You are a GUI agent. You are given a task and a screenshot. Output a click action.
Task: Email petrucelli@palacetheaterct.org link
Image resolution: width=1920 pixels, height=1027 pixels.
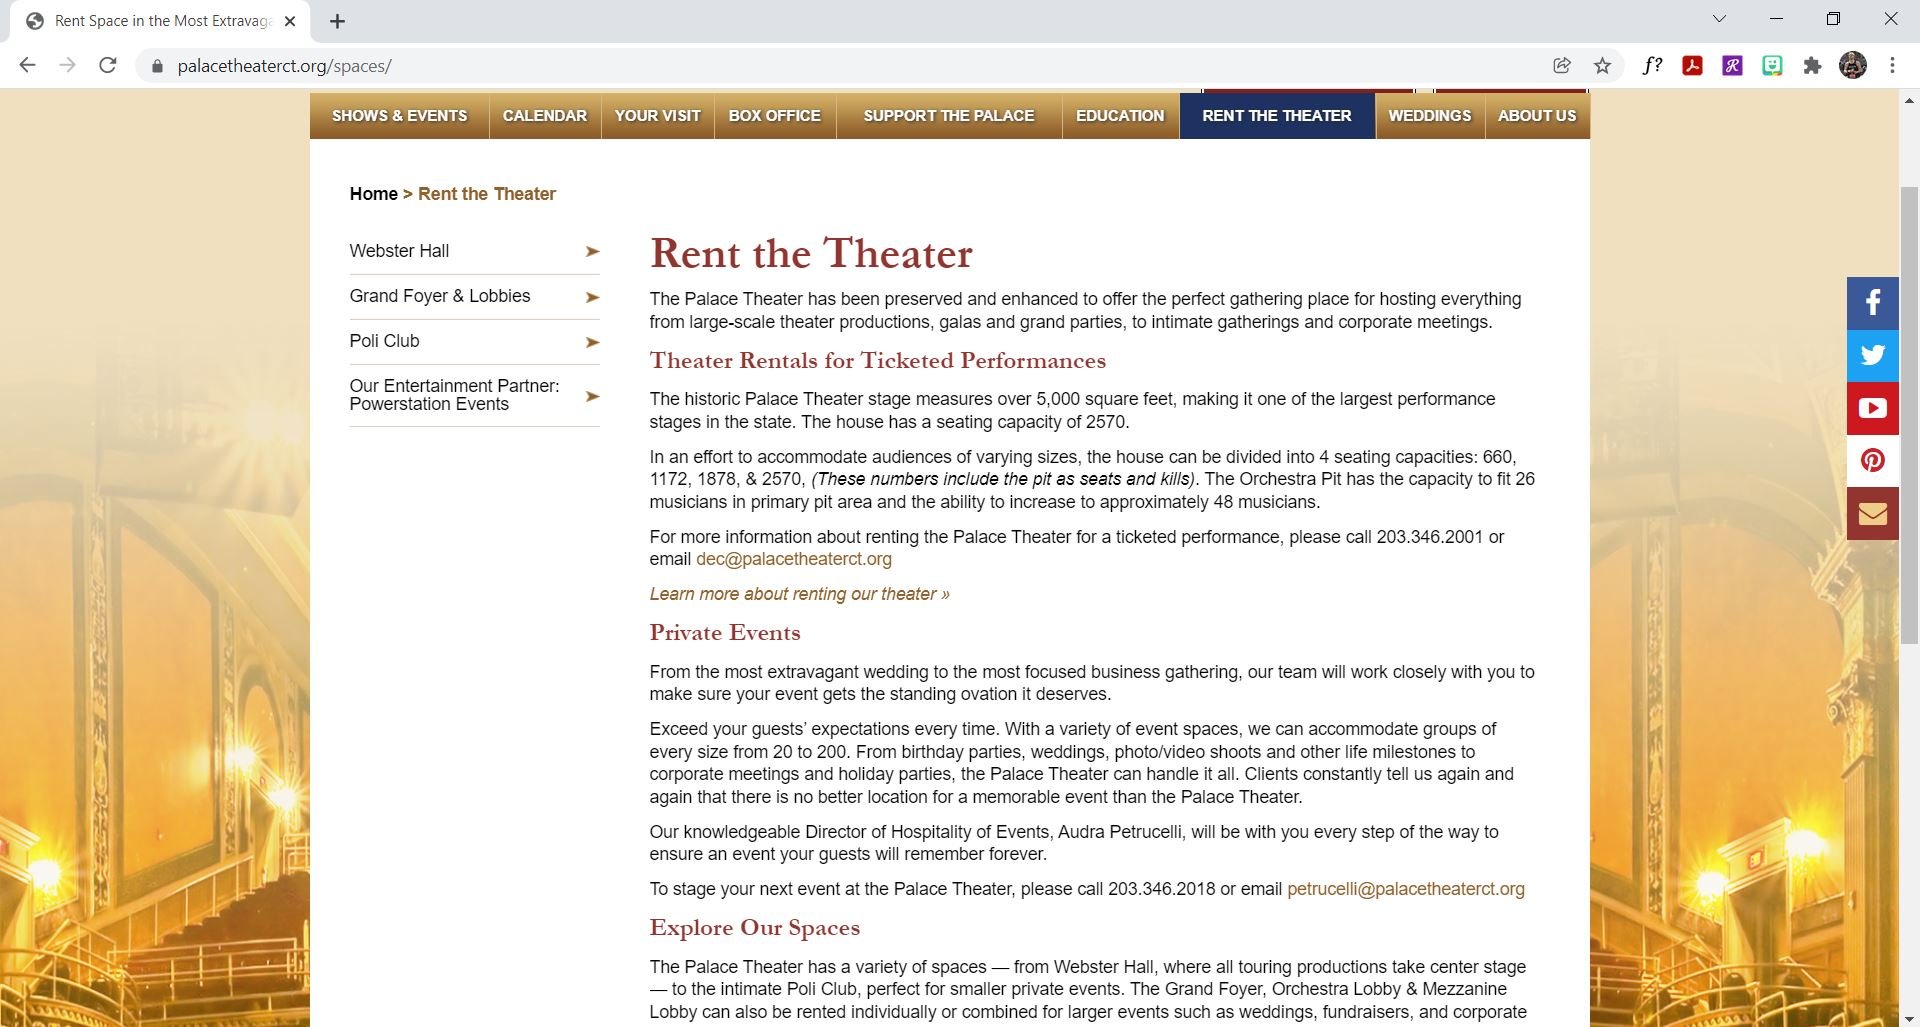(1405, 889)
